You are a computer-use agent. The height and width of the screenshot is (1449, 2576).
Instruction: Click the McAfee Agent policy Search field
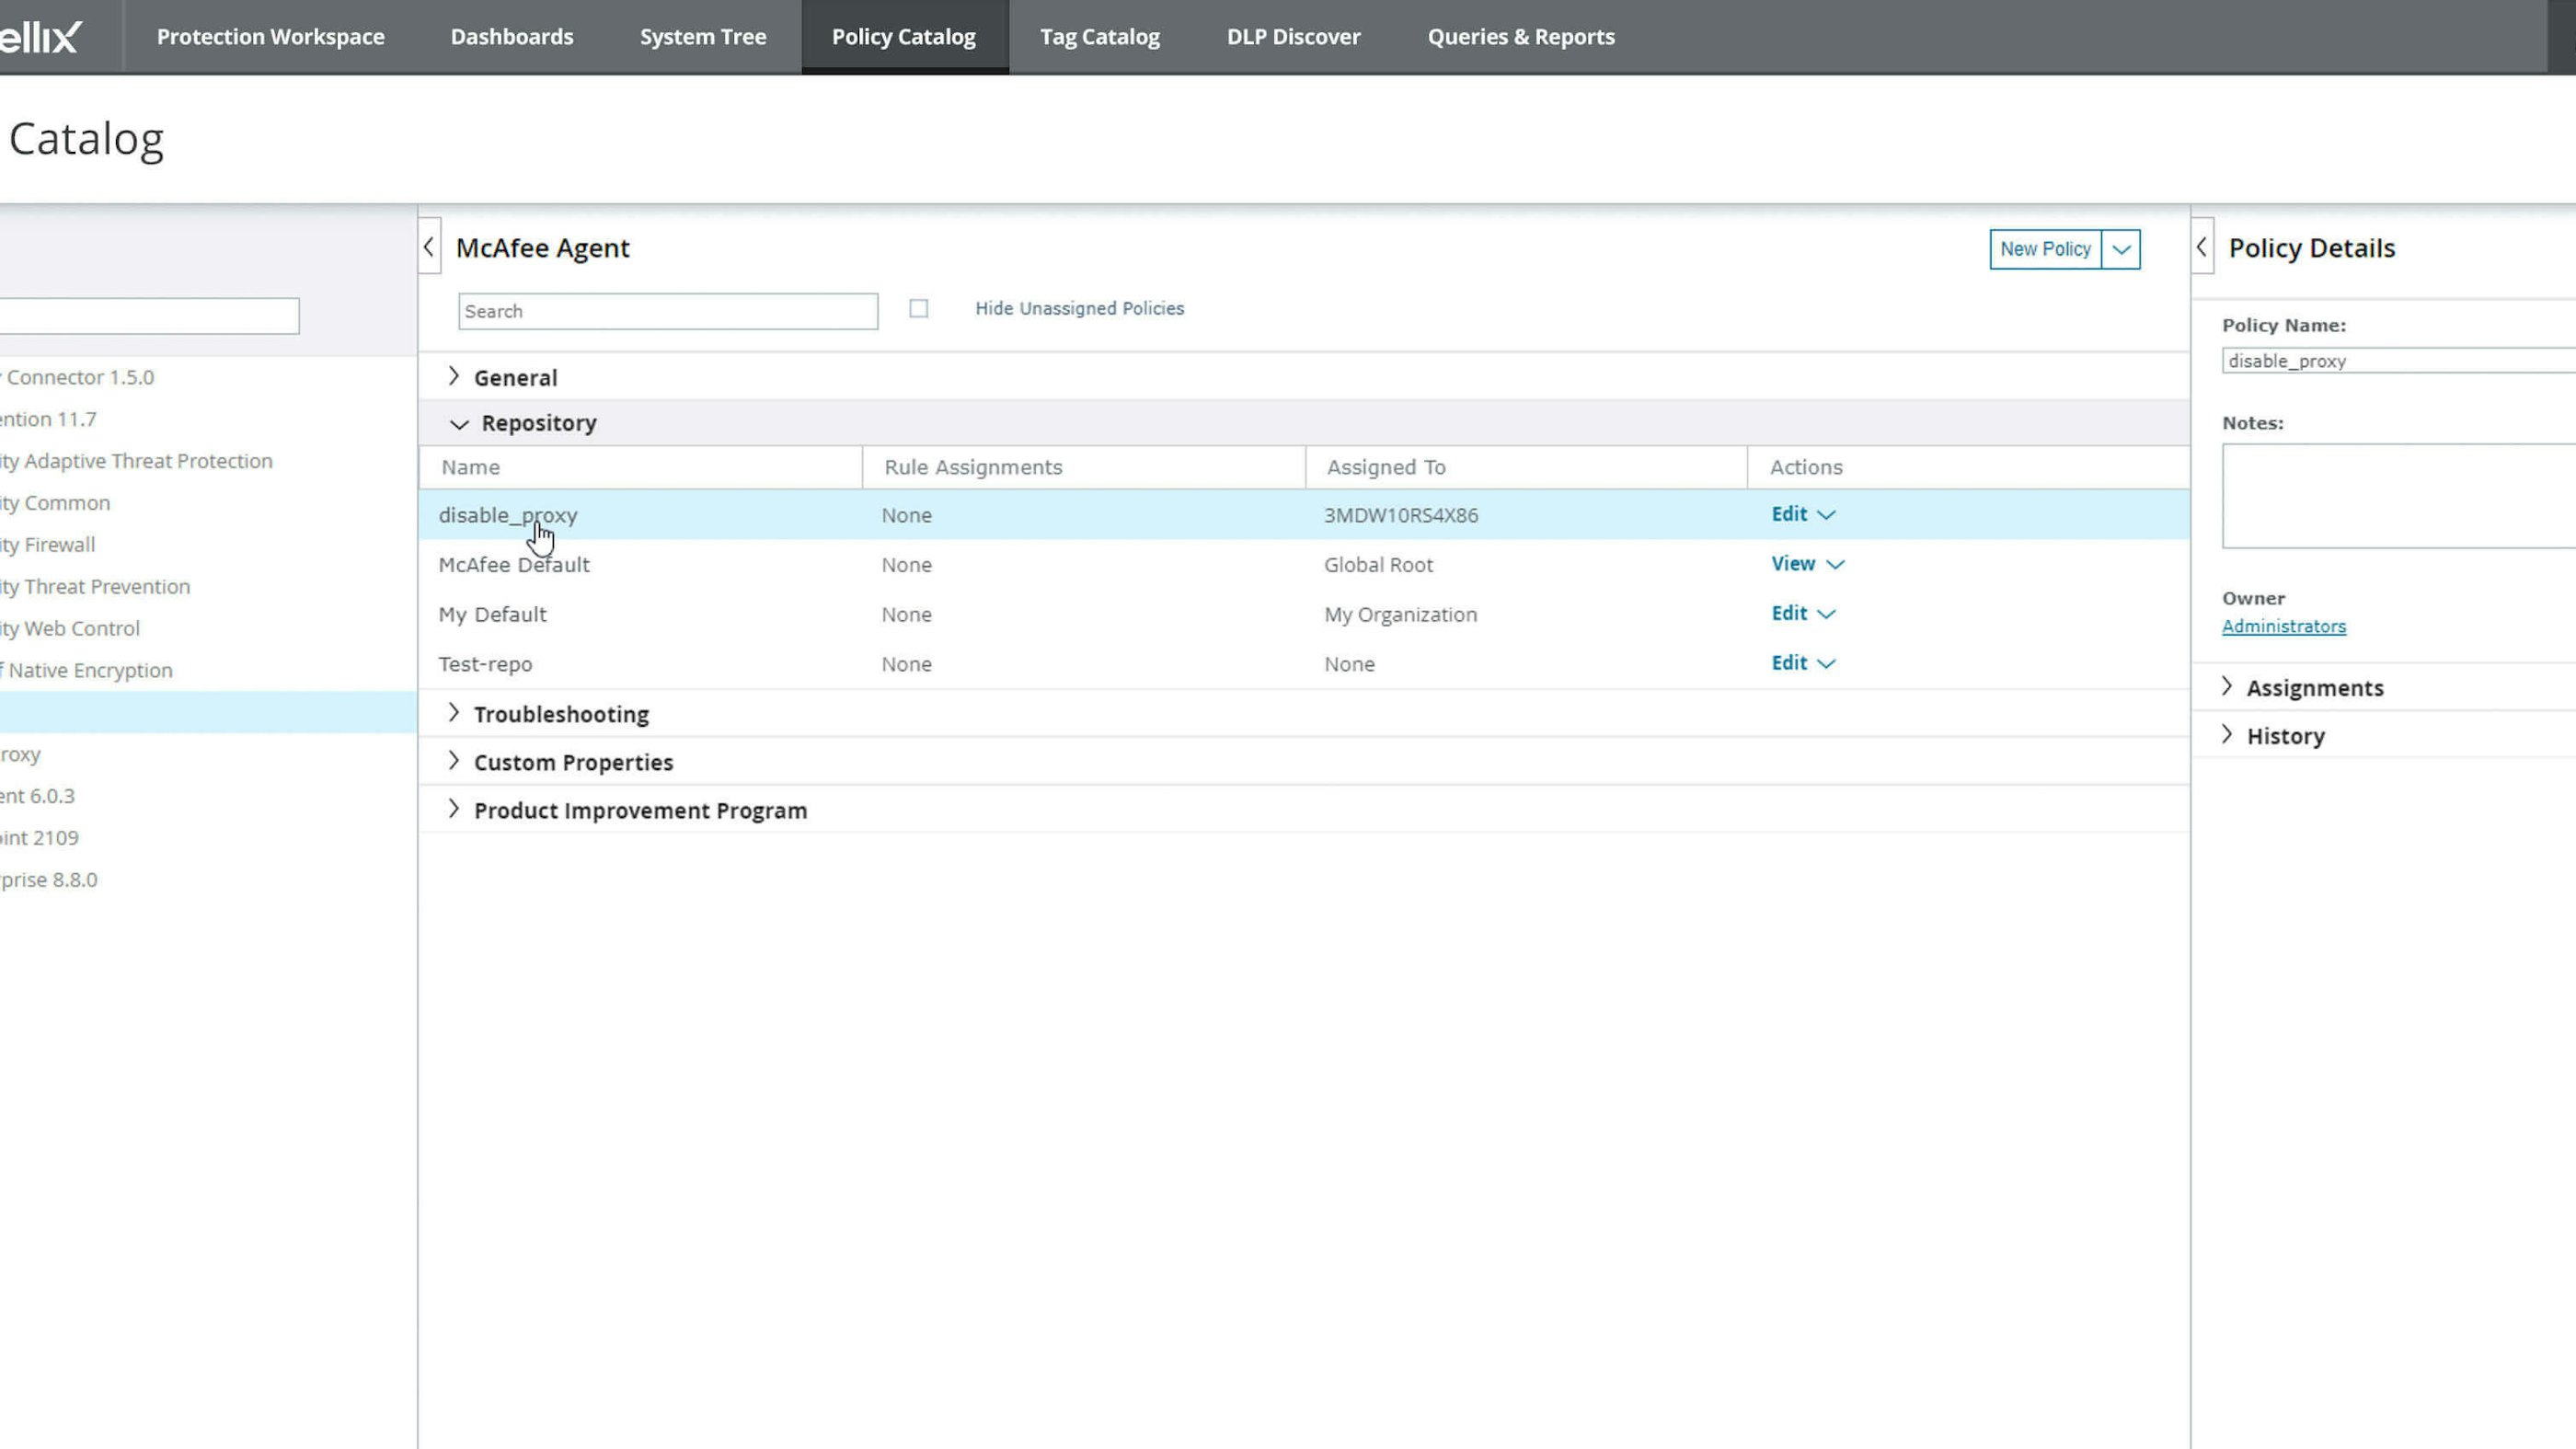[667, 311]
